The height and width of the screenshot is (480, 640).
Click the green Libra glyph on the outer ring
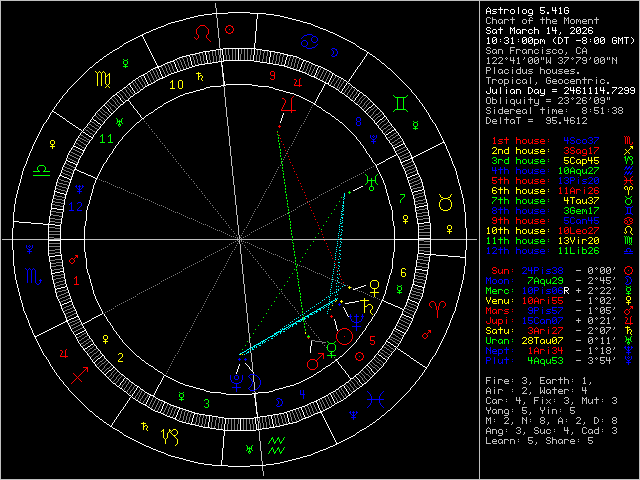(42, 170)
